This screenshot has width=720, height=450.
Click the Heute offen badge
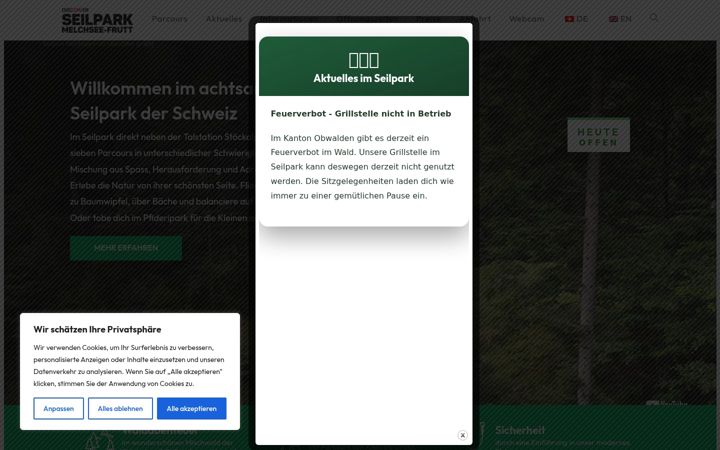598,135
